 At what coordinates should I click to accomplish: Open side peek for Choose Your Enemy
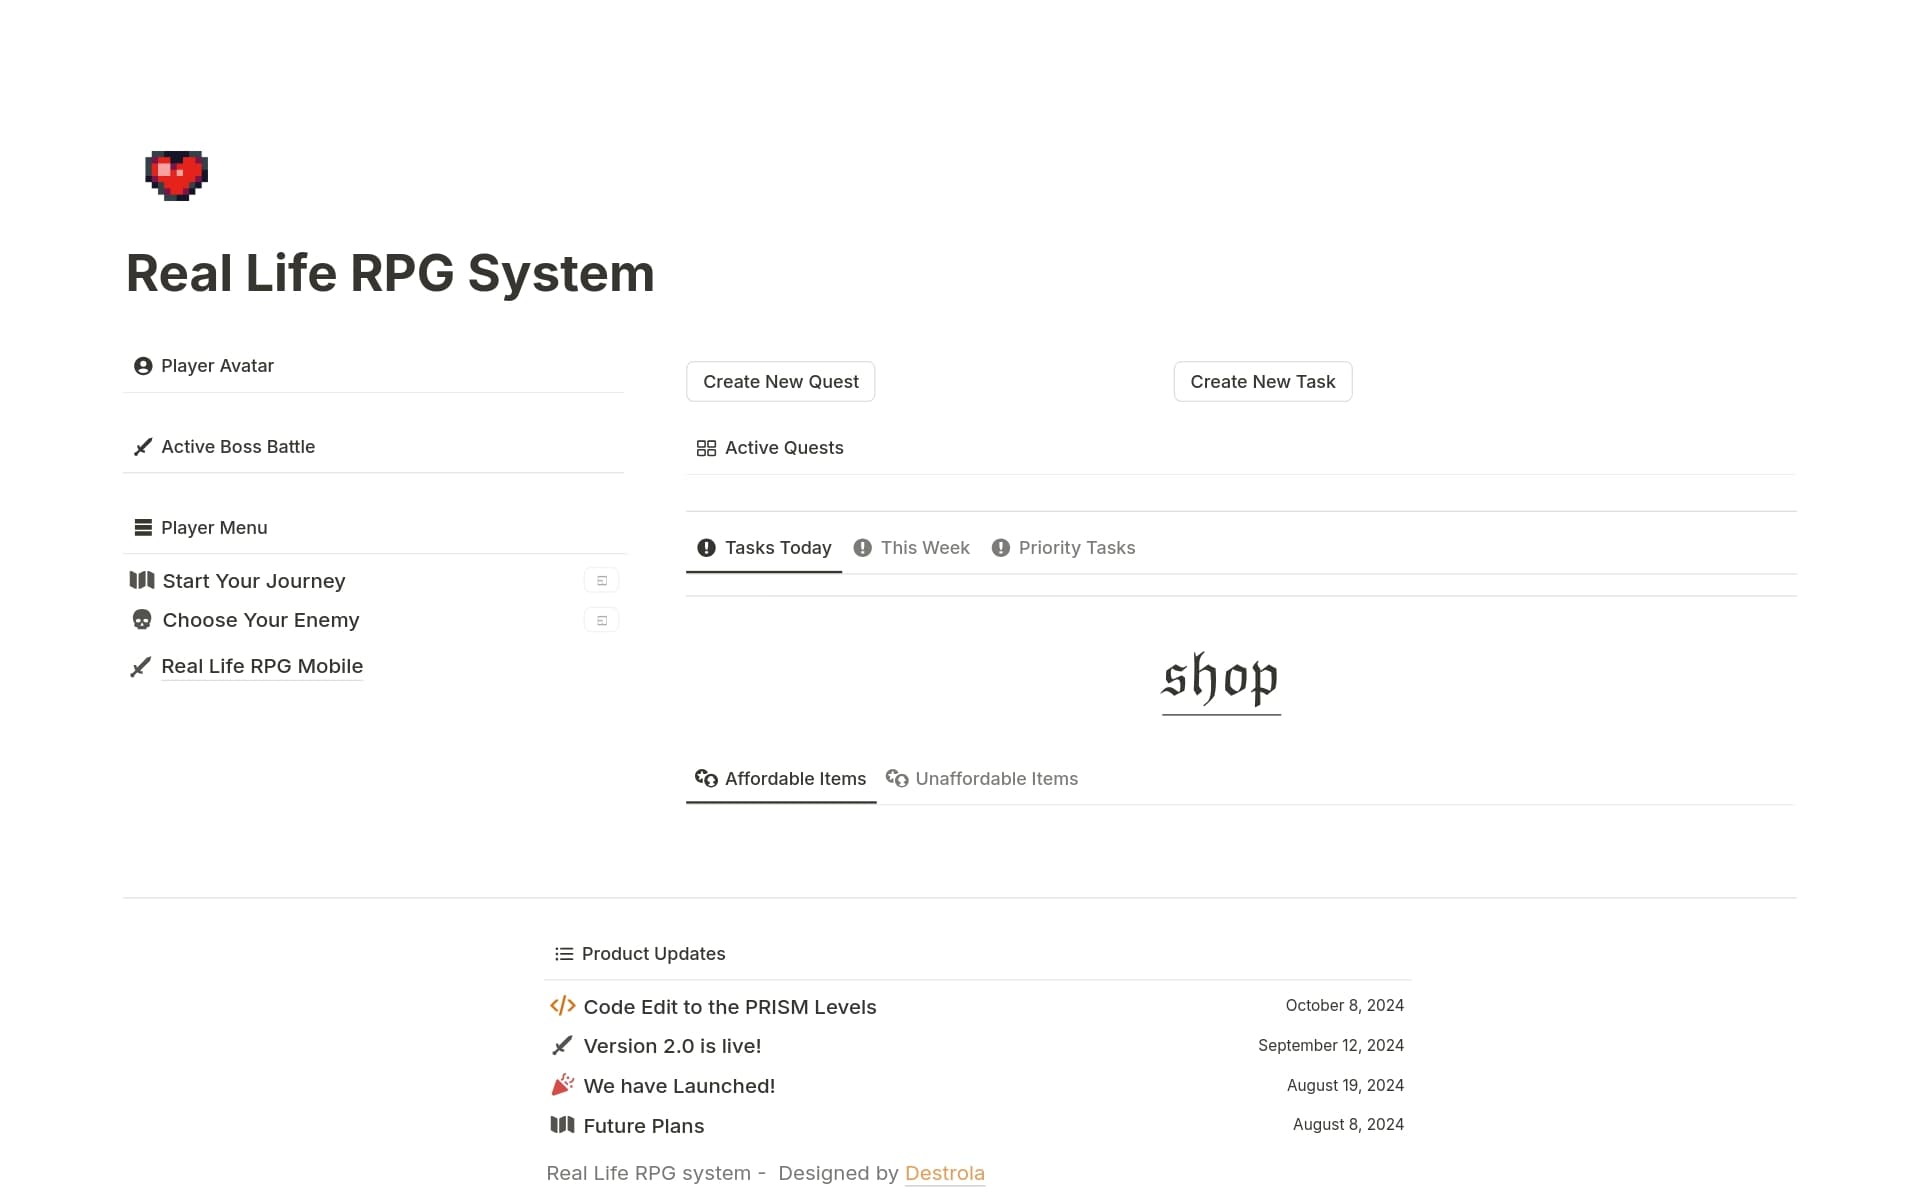(601, 619)
